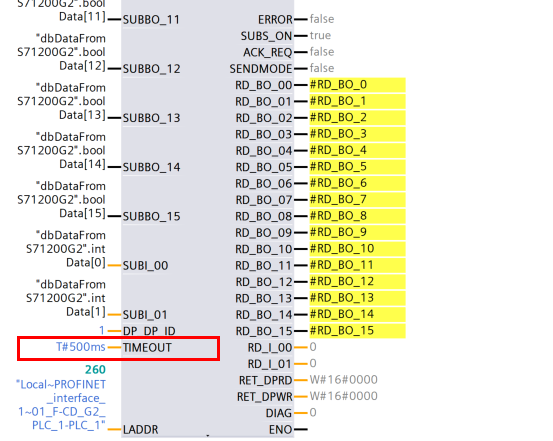The width and height of the screenshot is (553, 441).
Task: Click the DIAG output value 0
Action: point(313,413)
